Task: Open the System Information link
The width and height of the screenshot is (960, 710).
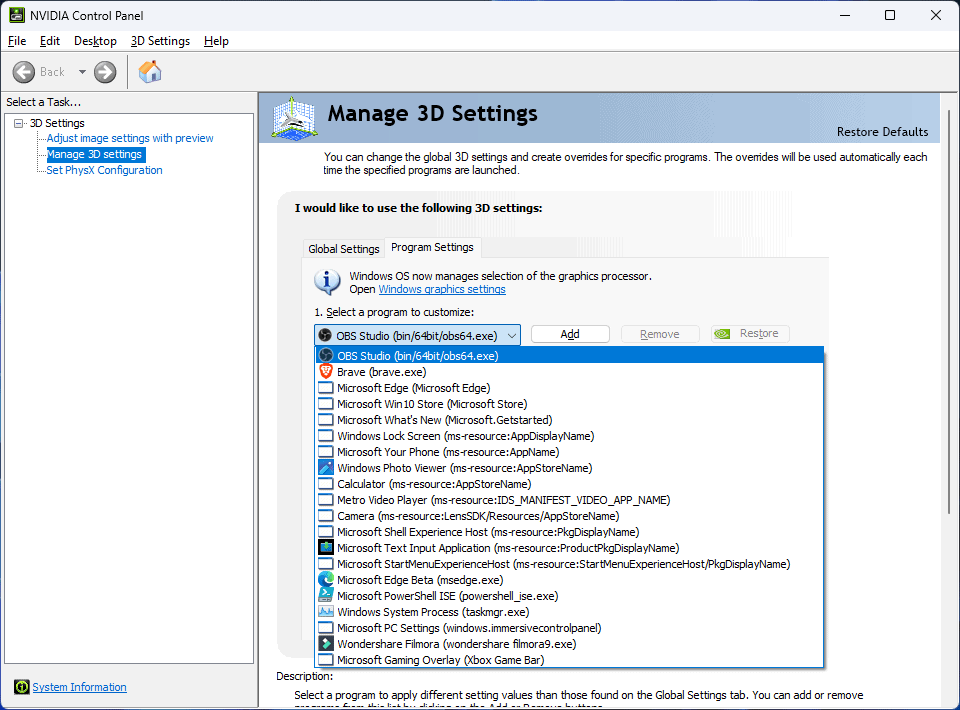Action: [x=79, y=687]
